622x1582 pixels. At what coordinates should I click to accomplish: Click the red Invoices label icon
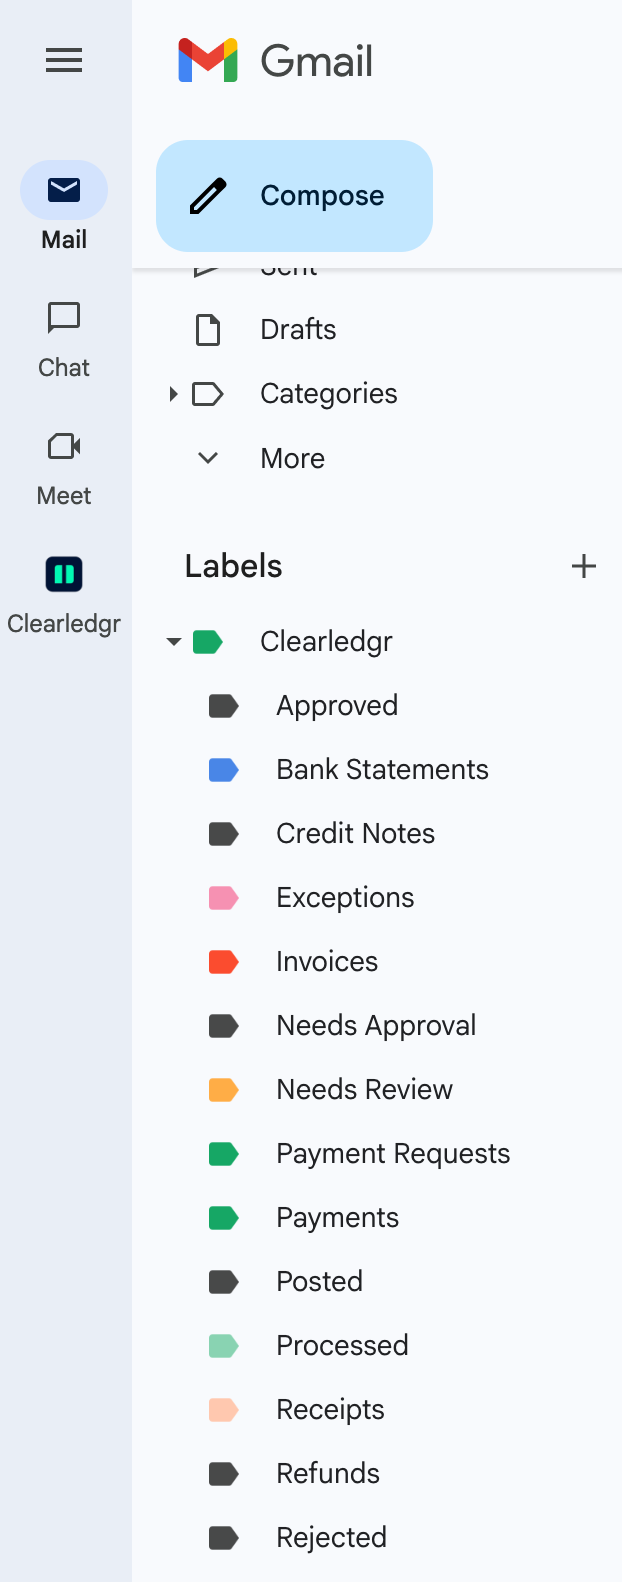[222, 961]
